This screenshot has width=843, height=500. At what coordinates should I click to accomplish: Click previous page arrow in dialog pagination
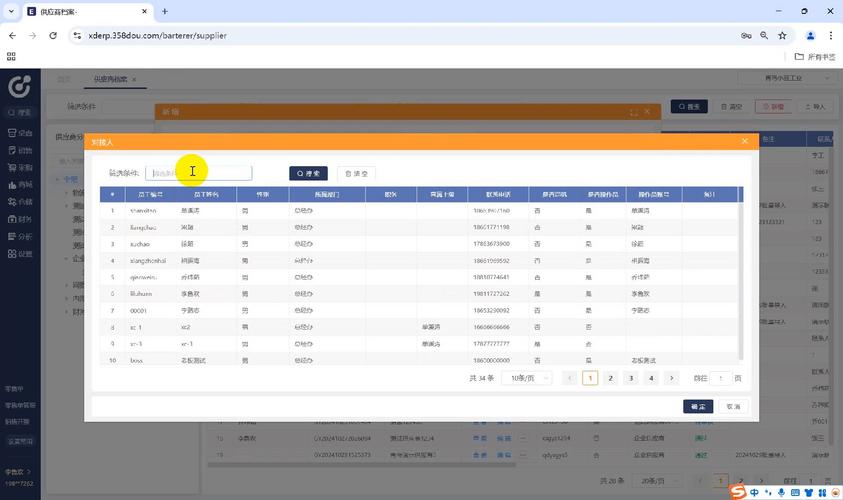569,378
